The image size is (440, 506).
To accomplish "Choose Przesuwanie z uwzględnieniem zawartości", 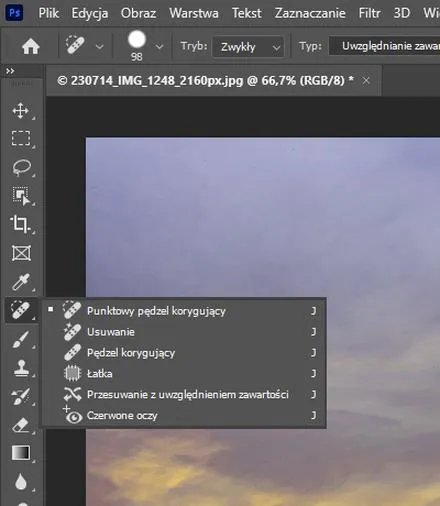I will 183,395.
